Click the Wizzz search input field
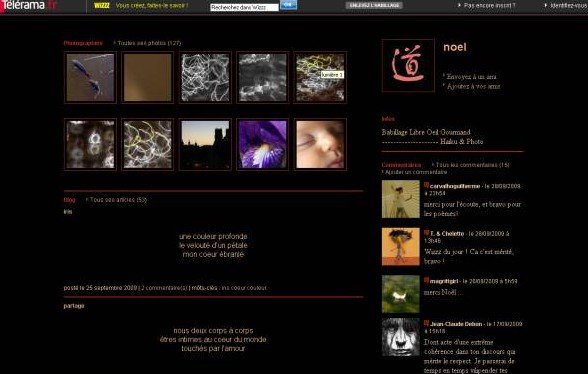 244,8
